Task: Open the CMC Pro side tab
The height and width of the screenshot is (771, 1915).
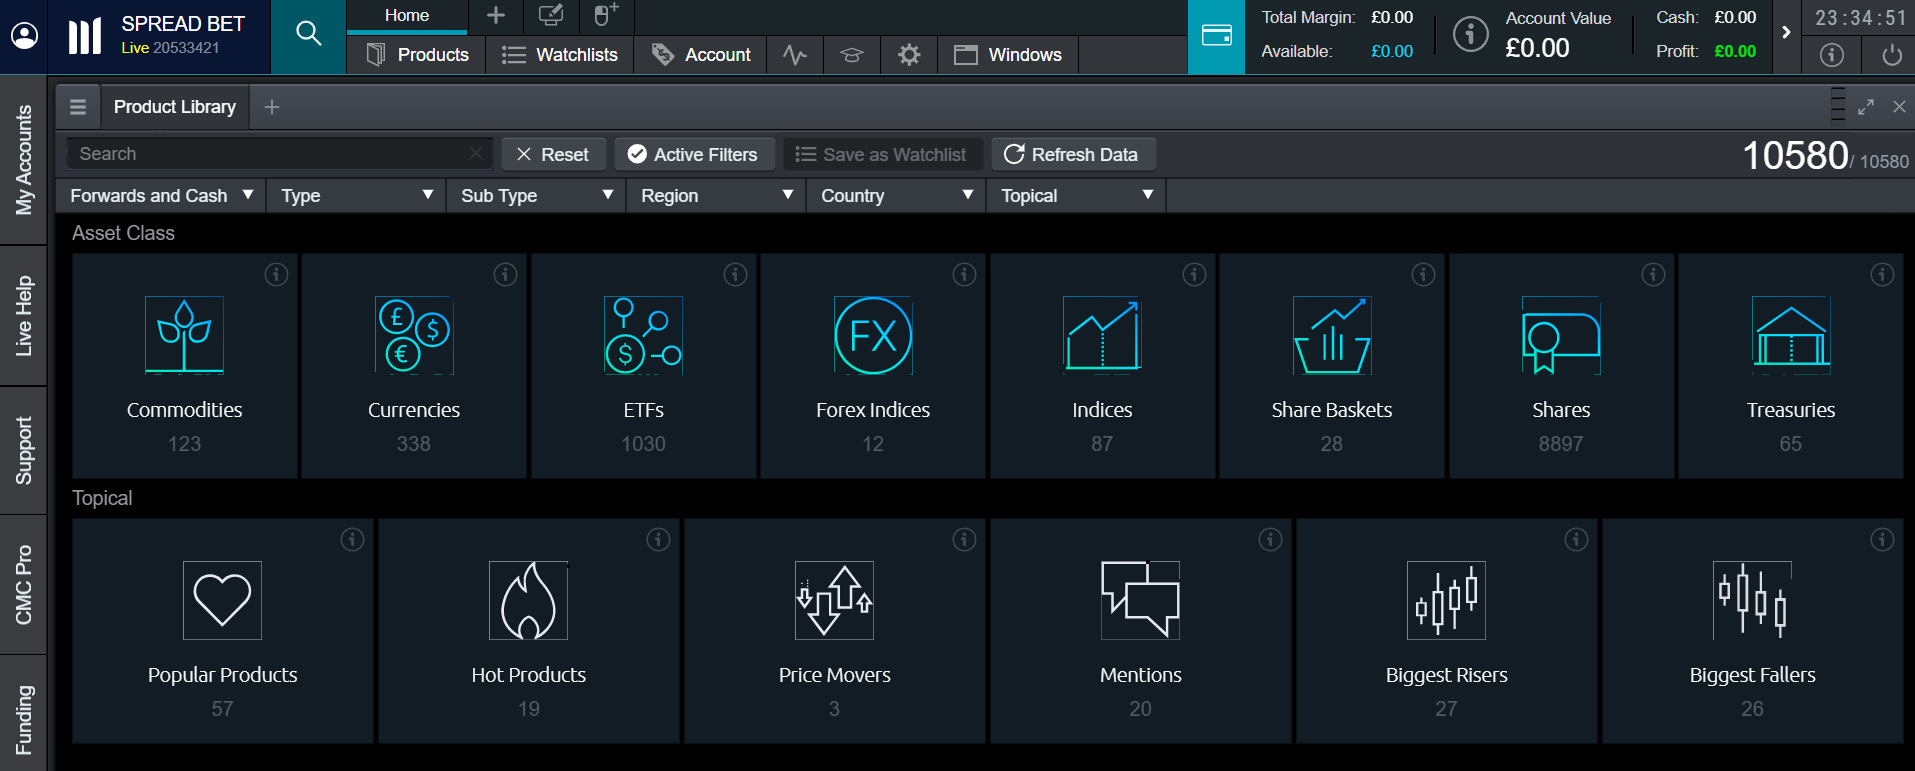Action: click(x=23, y=585)
